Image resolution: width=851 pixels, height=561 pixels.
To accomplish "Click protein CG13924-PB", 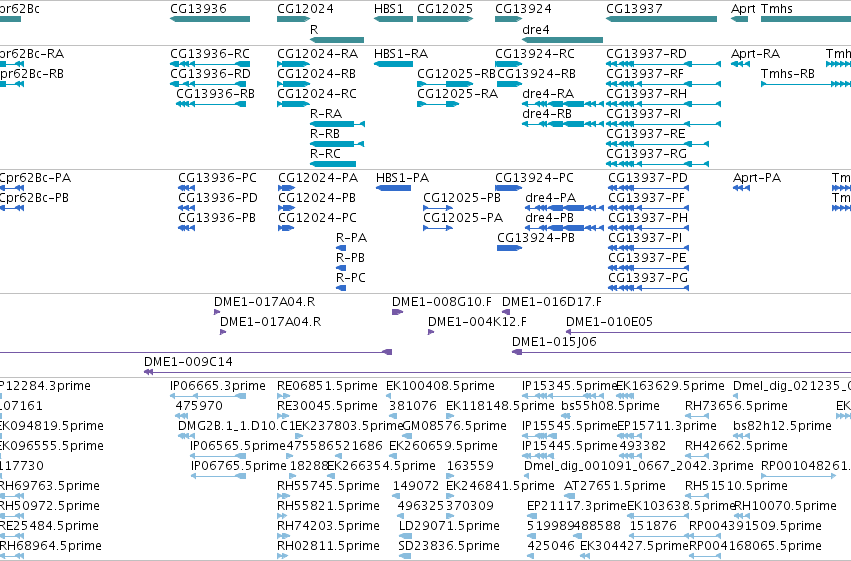I will click(x=536, y=238).
